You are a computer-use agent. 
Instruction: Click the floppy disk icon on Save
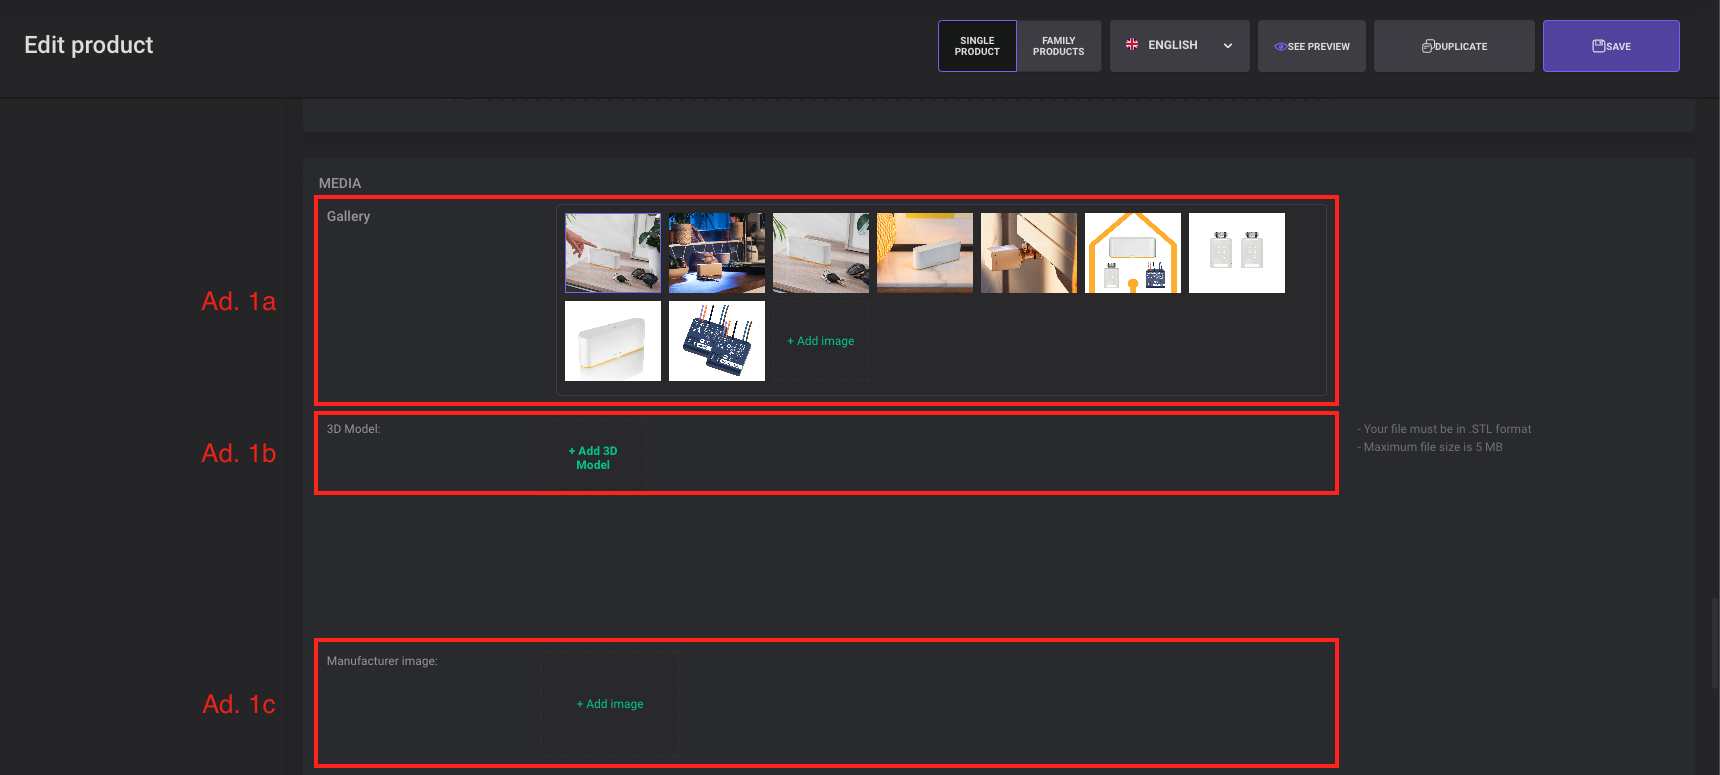[1598, 46]
